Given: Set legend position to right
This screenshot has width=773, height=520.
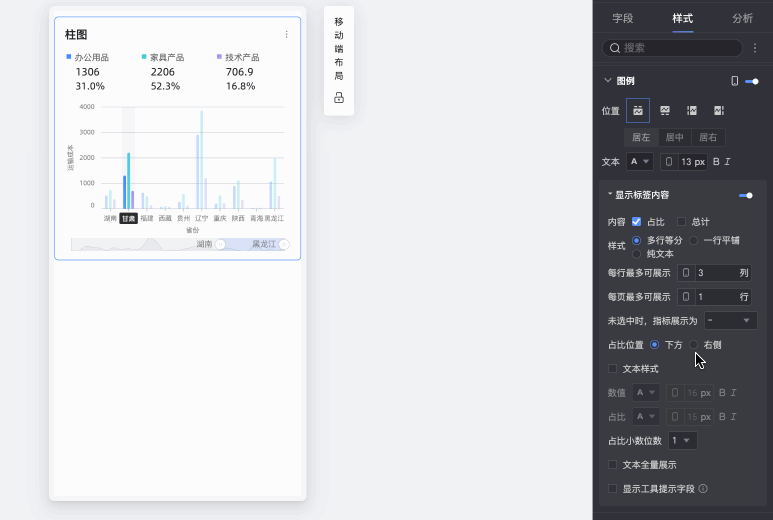Looking at the screenshot, I should pos(719,110).
